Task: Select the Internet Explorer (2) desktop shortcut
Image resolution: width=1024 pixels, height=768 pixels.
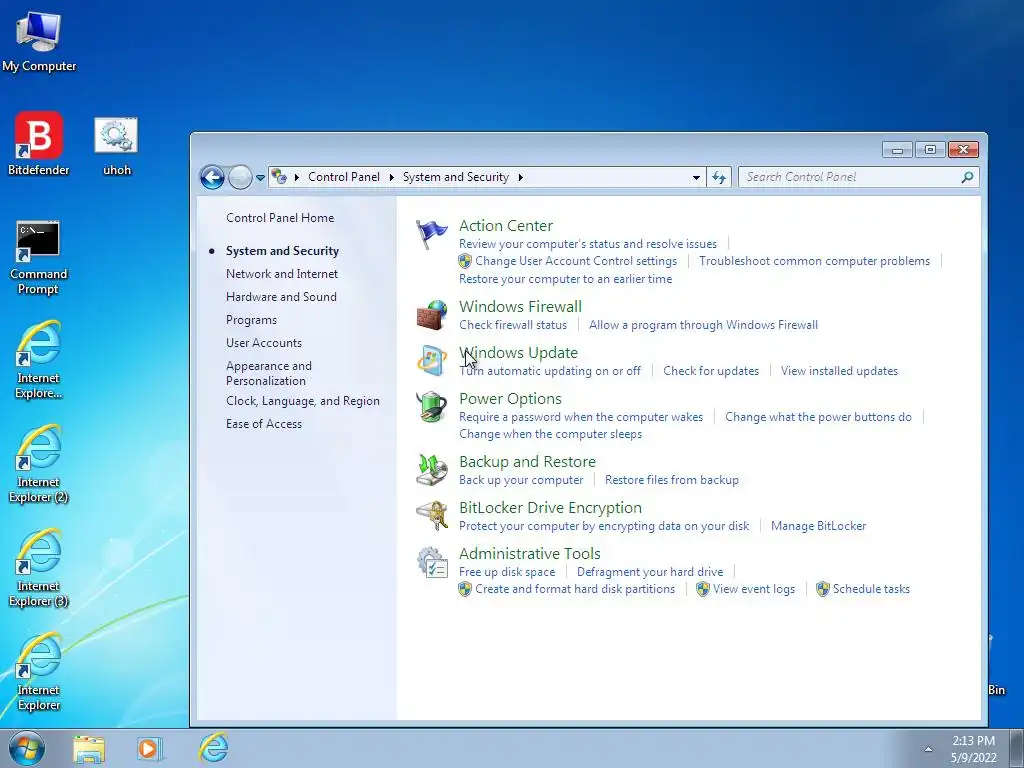Action: click(39, 464)
